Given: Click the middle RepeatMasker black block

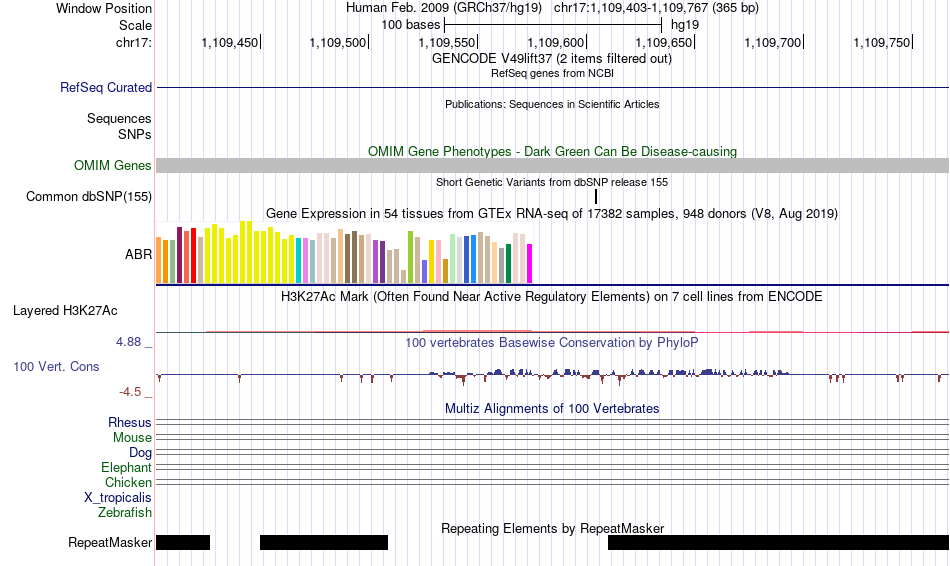Looking at the screenshot, I should point(324,542).
